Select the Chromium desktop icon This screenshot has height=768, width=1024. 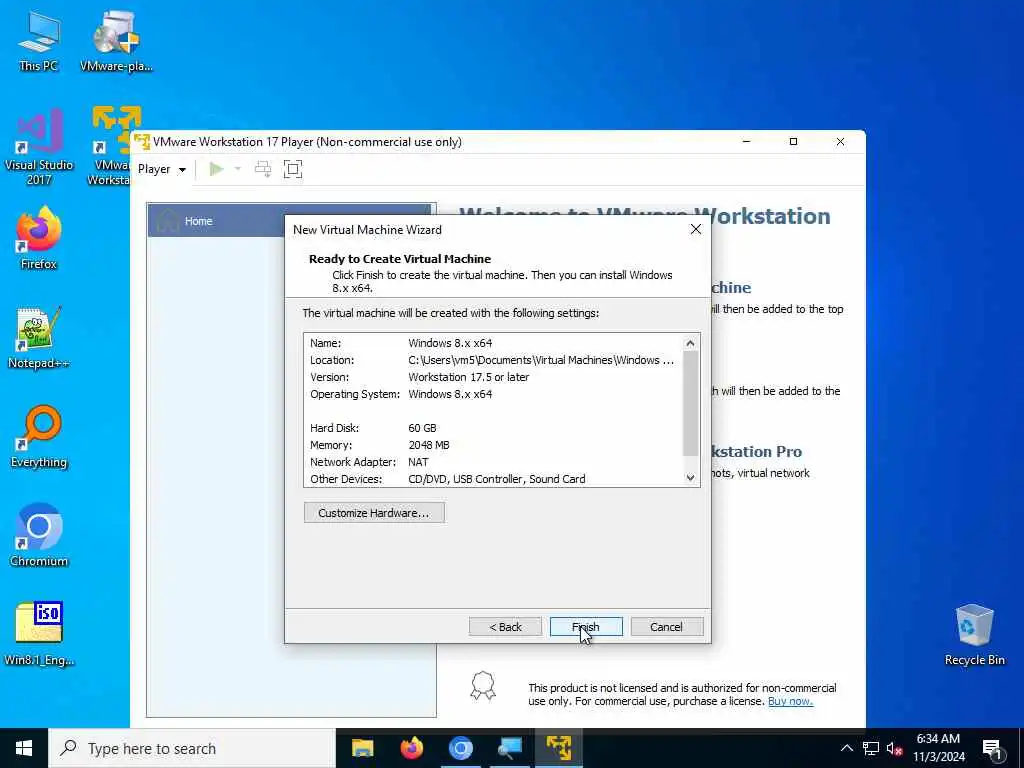(x=39, y=536)
